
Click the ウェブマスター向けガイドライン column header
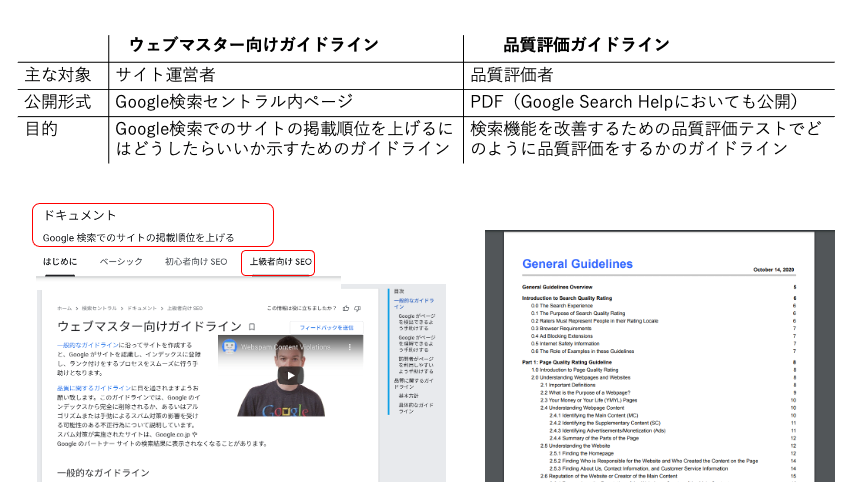[254, 45]
